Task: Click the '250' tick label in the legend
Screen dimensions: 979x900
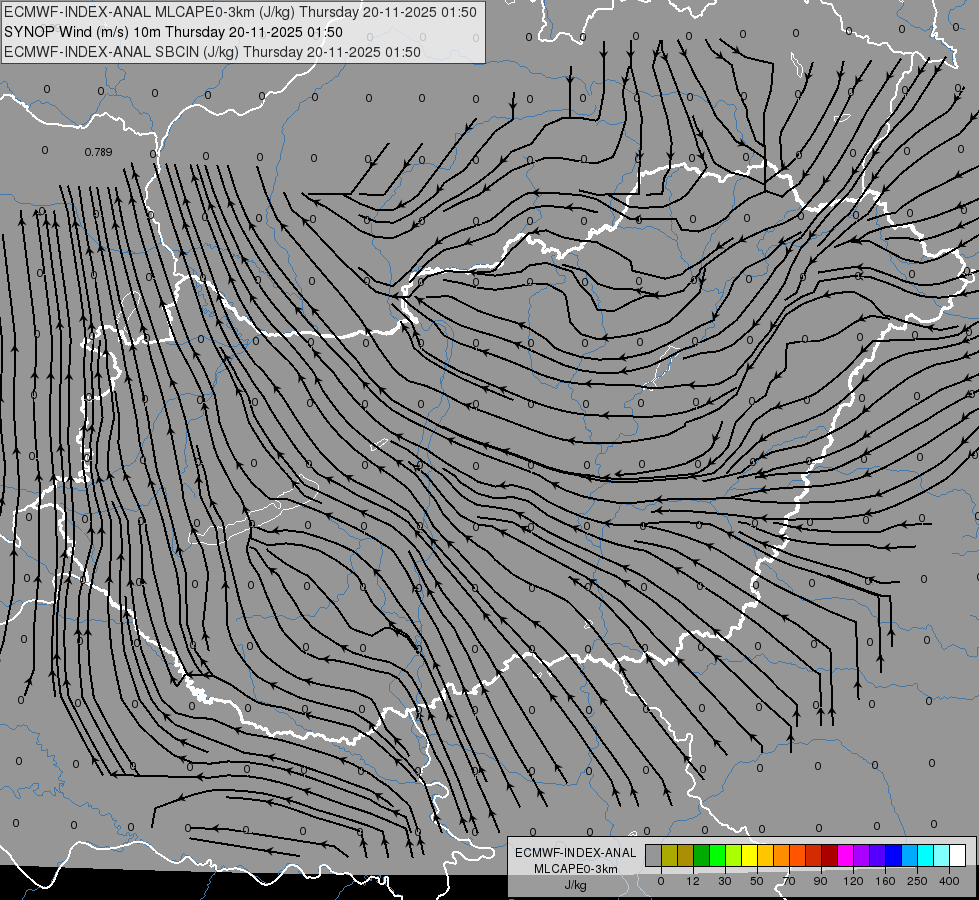Action: coord(917,881)
